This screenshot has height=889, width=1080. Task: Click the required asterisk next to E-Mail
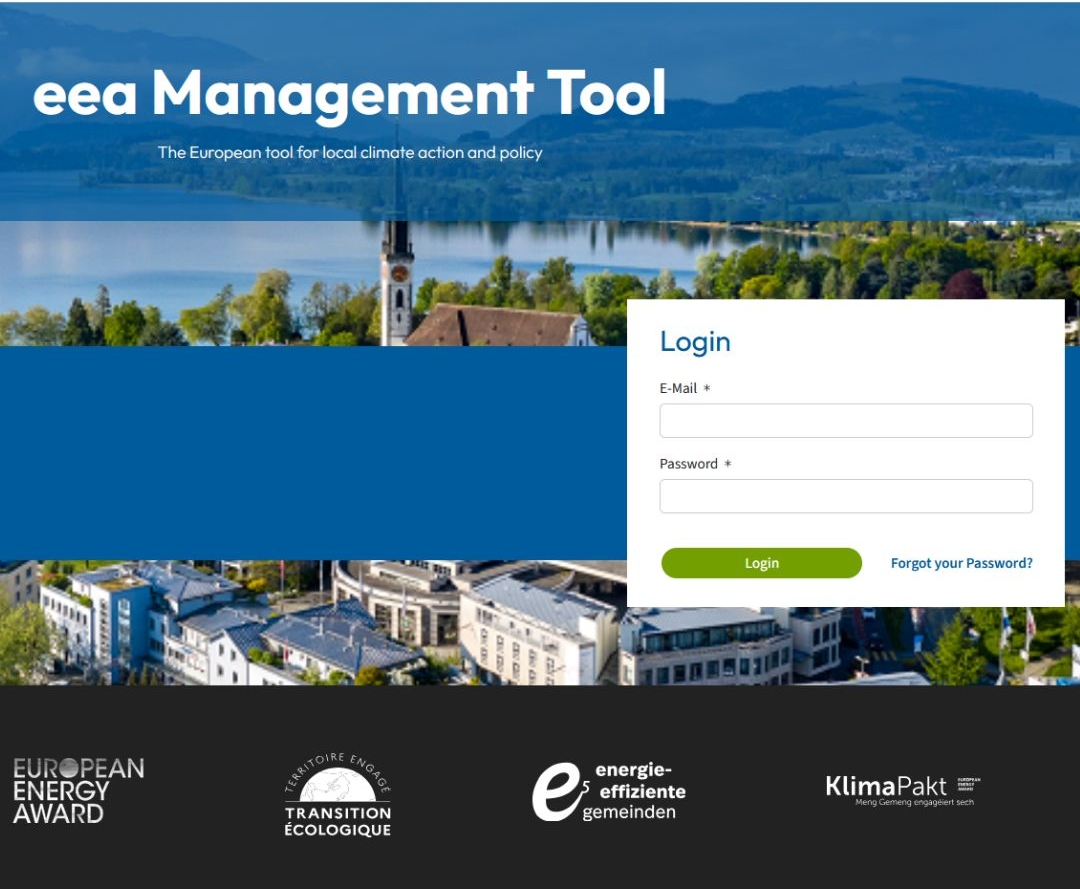707,388
